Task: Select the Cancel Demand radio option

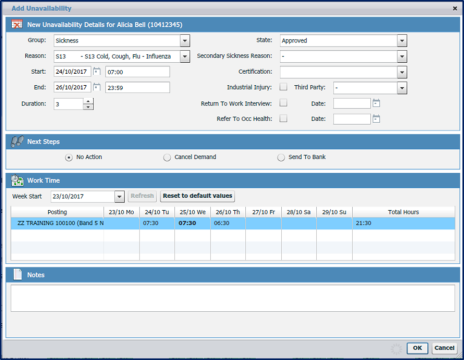Action: pyautogui.click(x=167, y=157)
